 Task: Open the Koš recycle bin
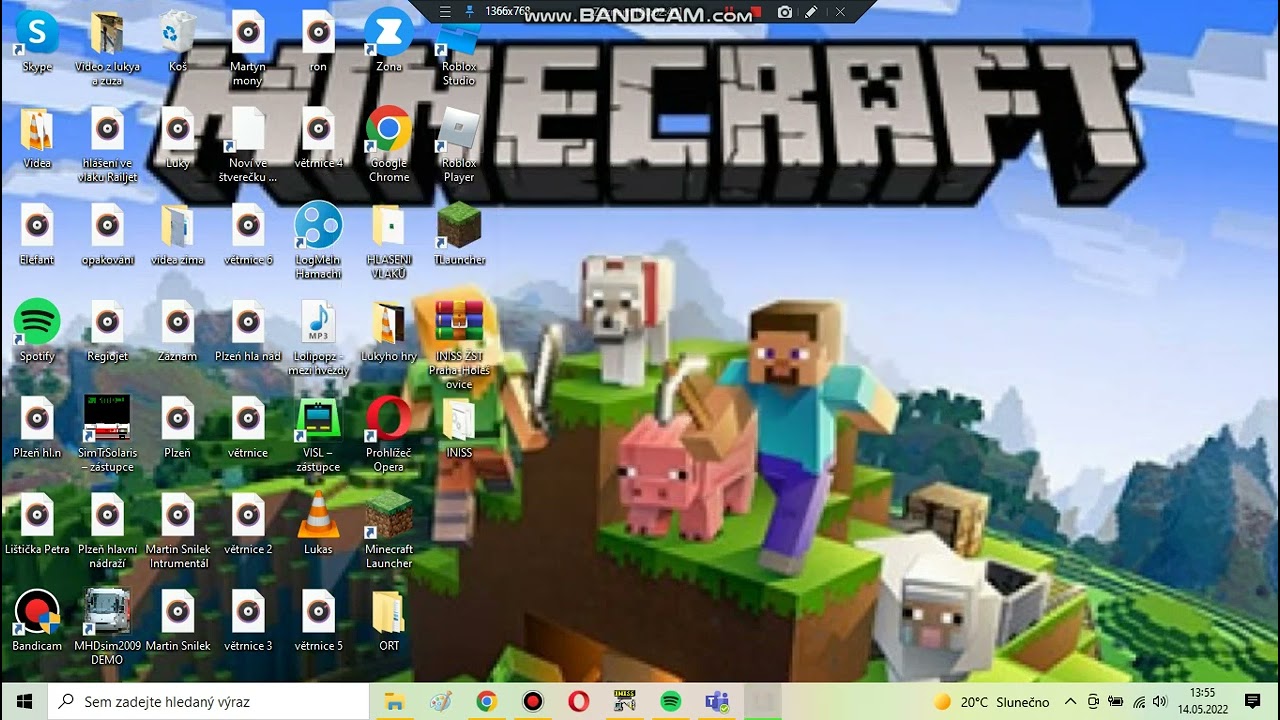177,41
